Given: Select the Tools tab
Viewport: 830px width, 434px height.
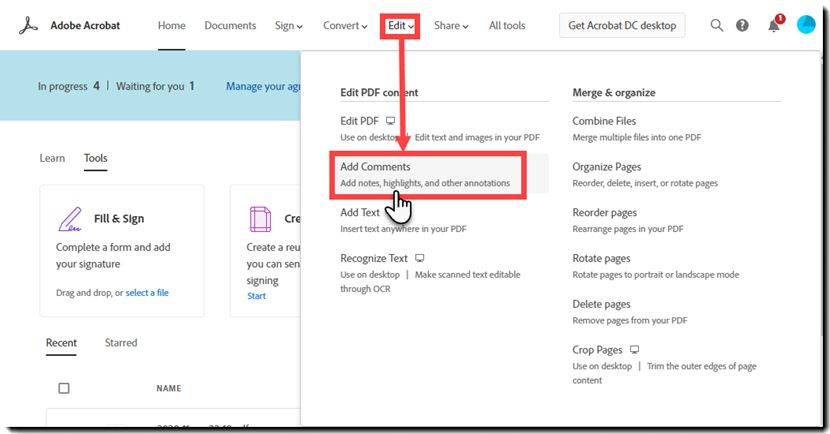Looking at the screenshot, I should pos(96,158).
